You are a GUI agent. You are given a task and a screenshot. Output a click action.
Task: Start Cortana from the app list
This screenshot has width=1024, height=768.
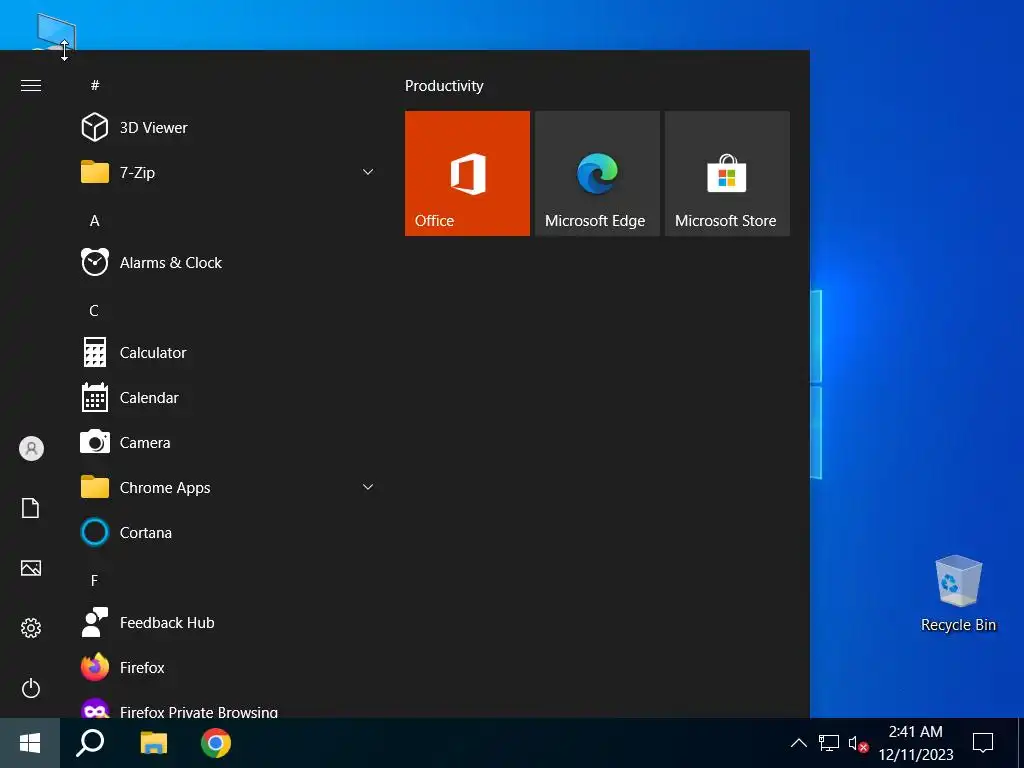point(229,533)
